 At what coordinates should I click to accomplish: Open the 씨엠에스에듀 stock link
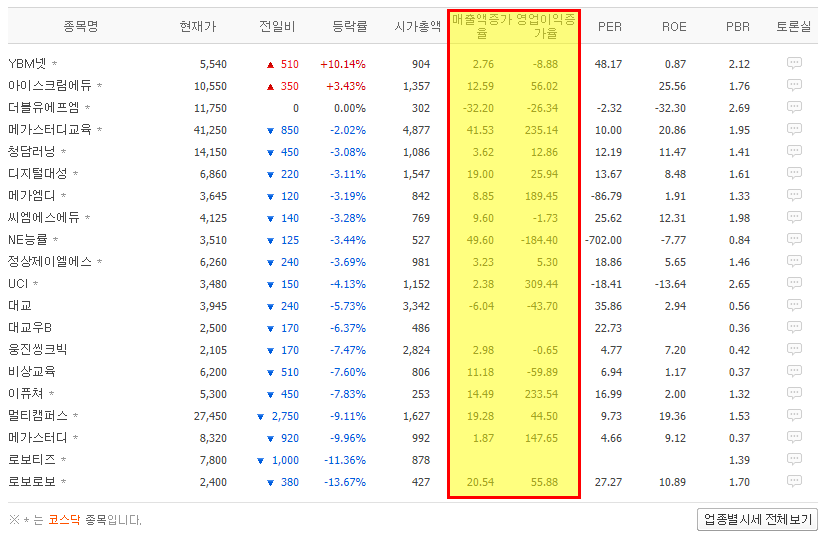(x=44, y=218)
